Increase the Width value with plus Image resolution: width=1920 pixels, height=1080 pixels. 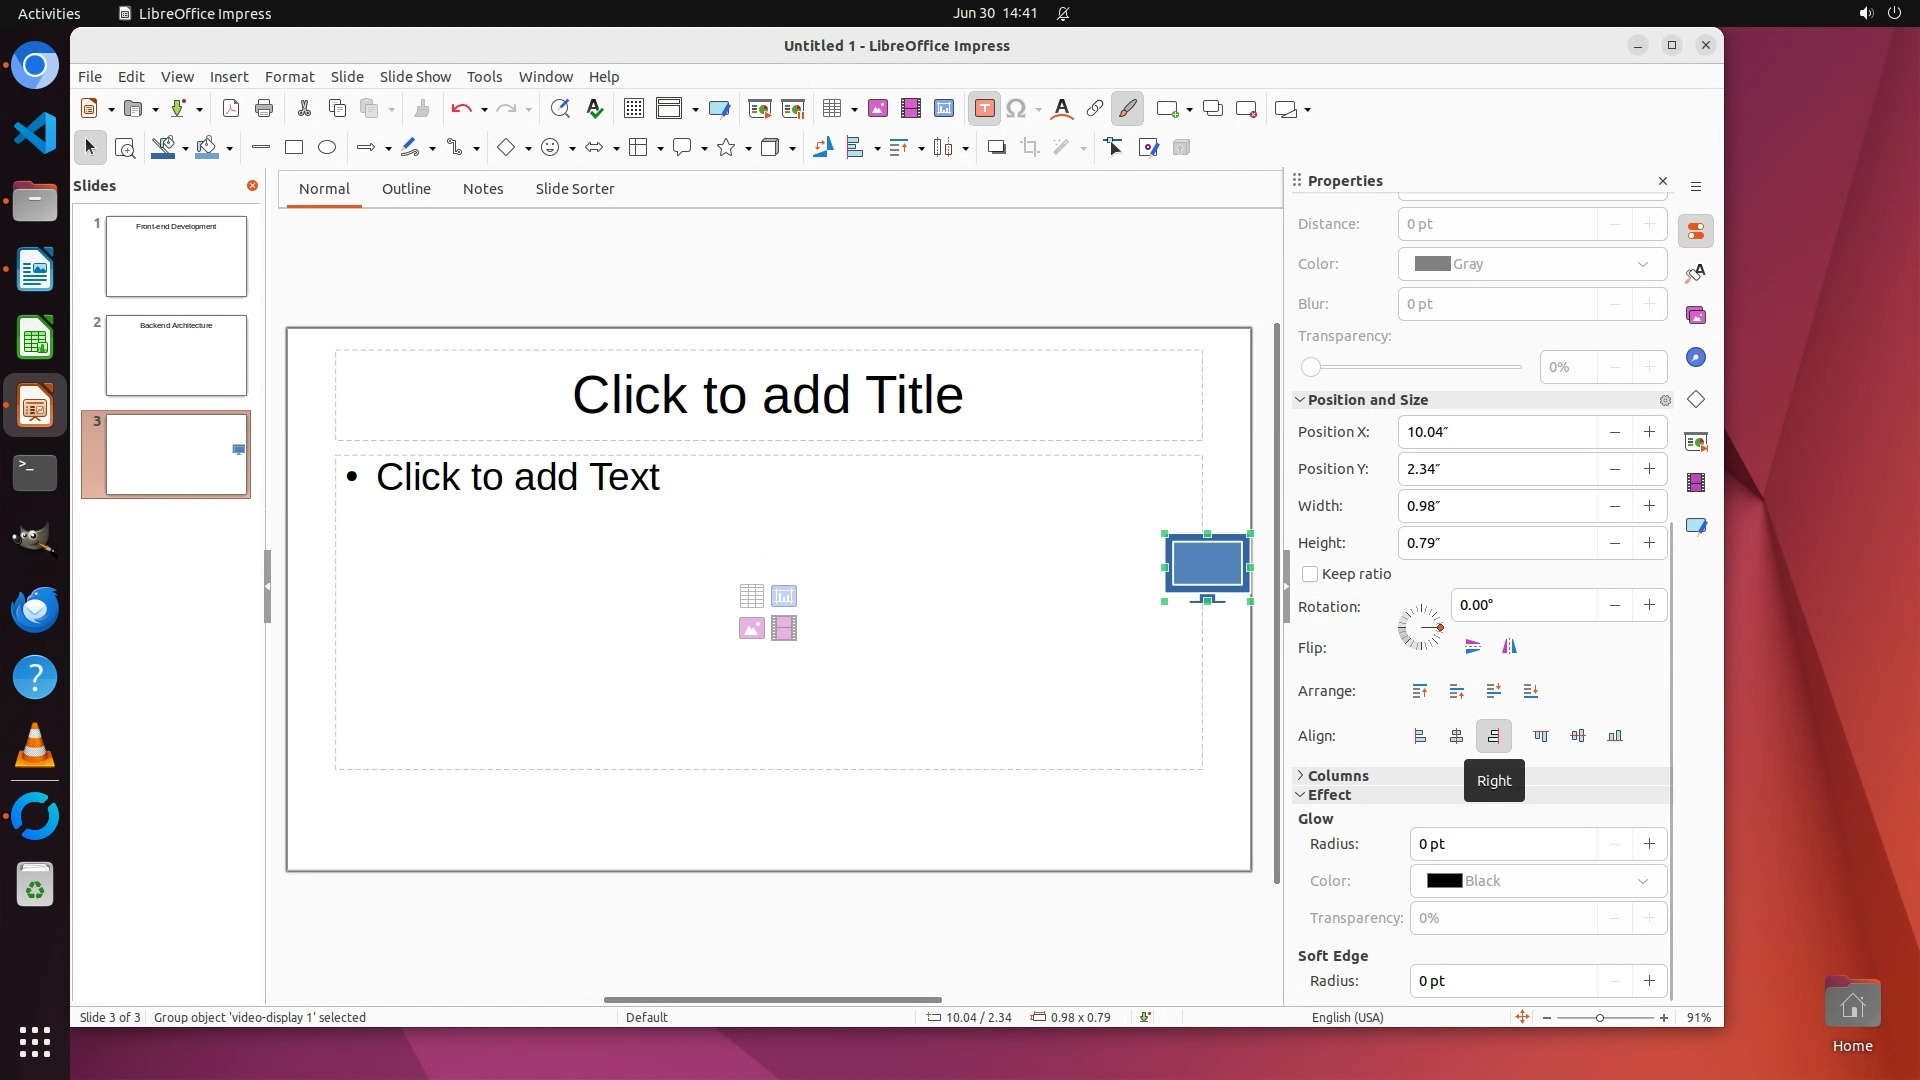coord(1649,506)
